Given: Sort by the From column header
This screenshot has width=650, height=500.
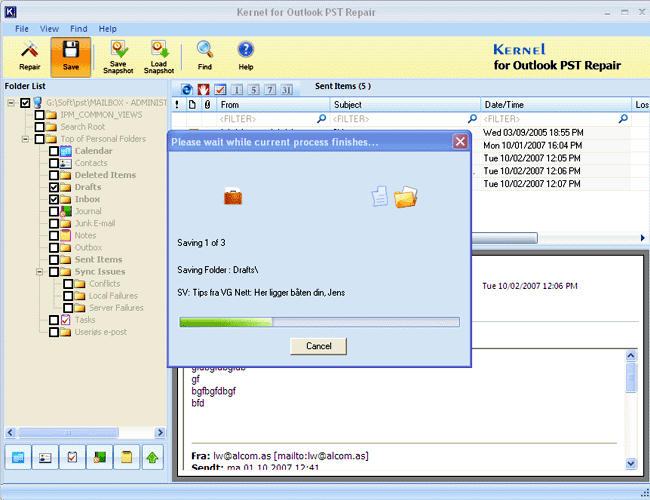Looking at the screenshot, I should (273, 104).
